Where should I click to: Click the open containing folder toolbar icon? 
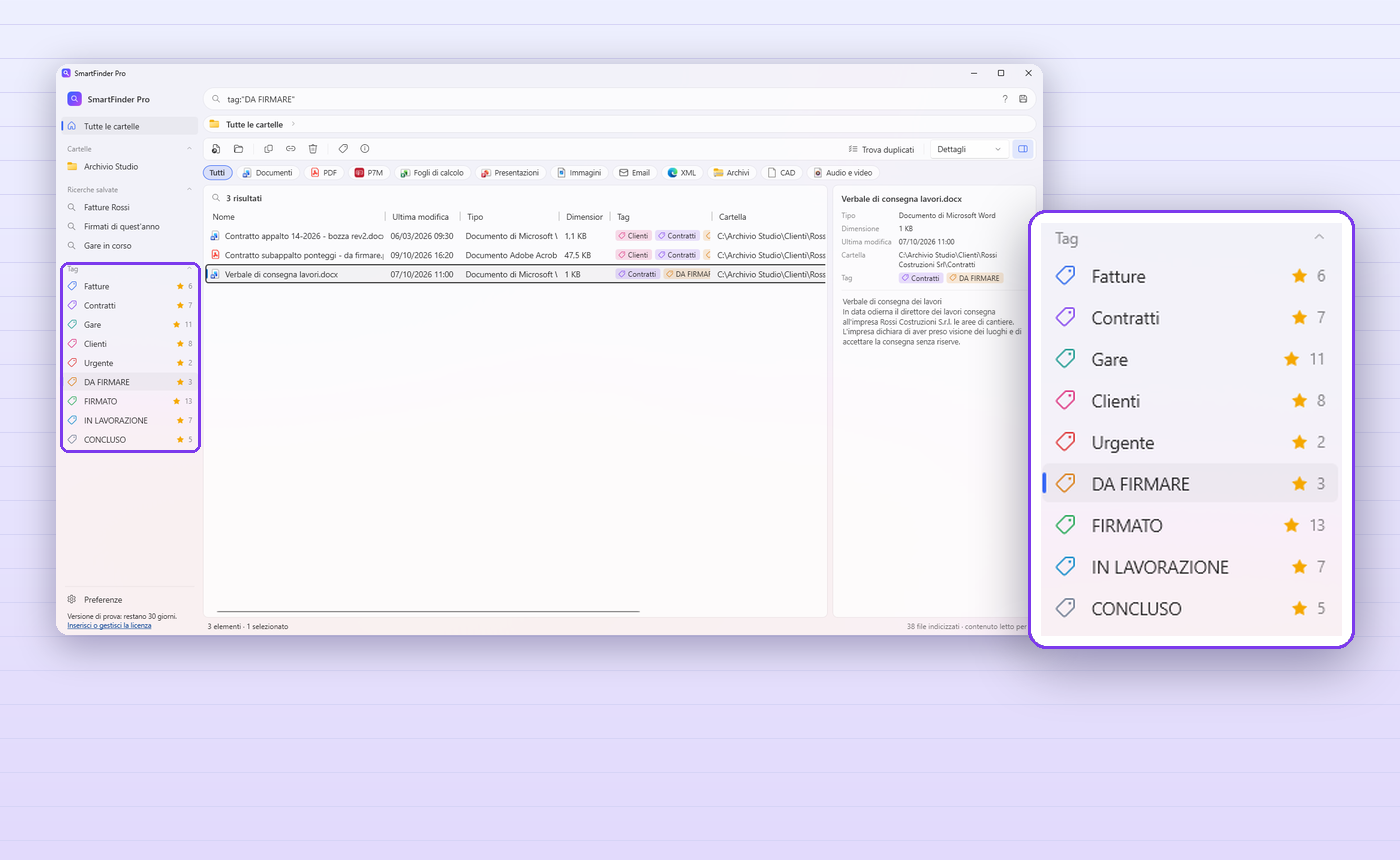tap(238, 149)
